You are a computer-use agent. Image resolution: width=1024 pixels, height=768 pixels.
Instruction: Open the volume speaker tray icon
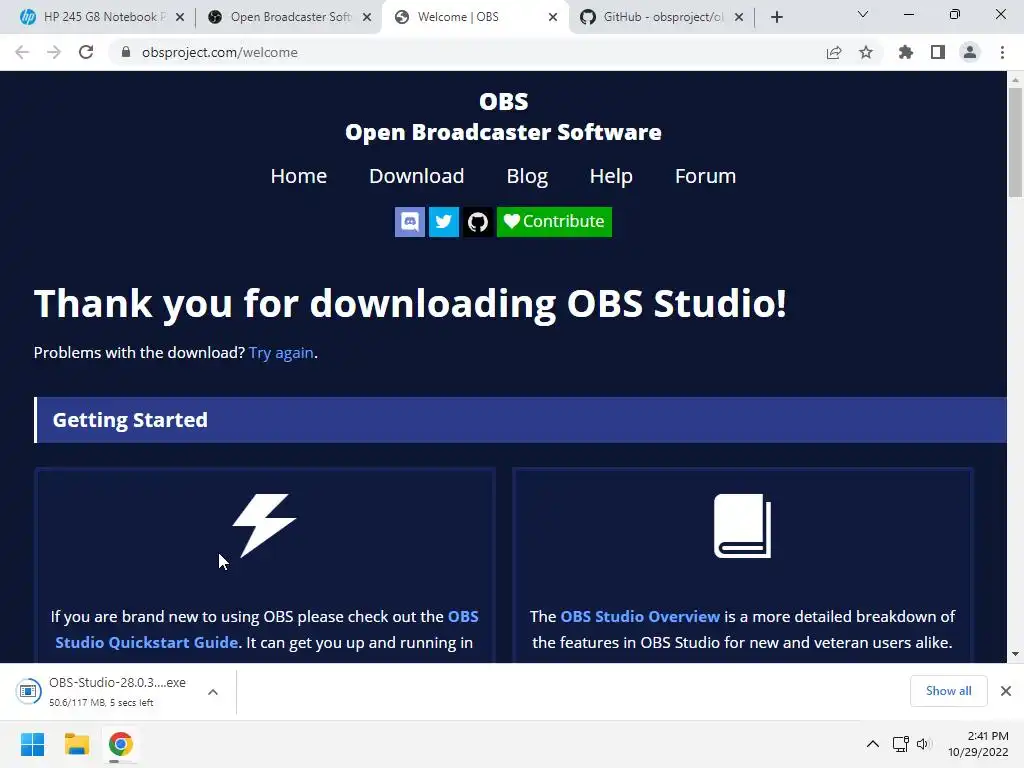coord(923,744)
